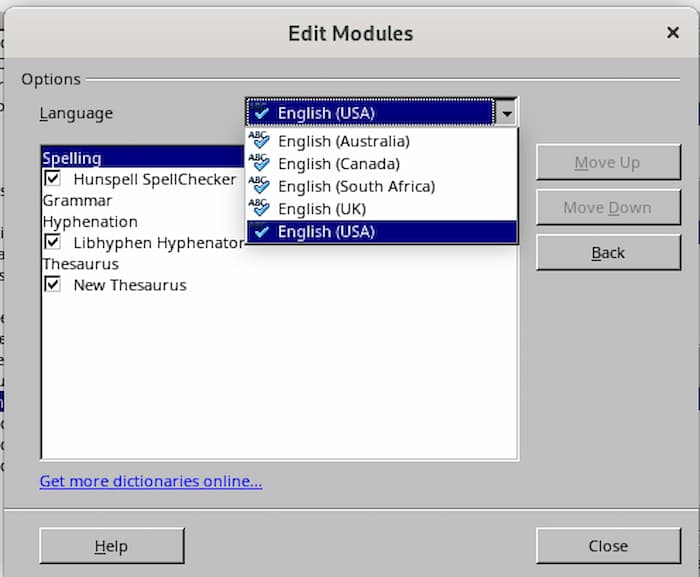Uncheck the Hunspell SpellChecker checkbox
The width and height of the screenshot is (700, 577).
(x=52, y=180)
